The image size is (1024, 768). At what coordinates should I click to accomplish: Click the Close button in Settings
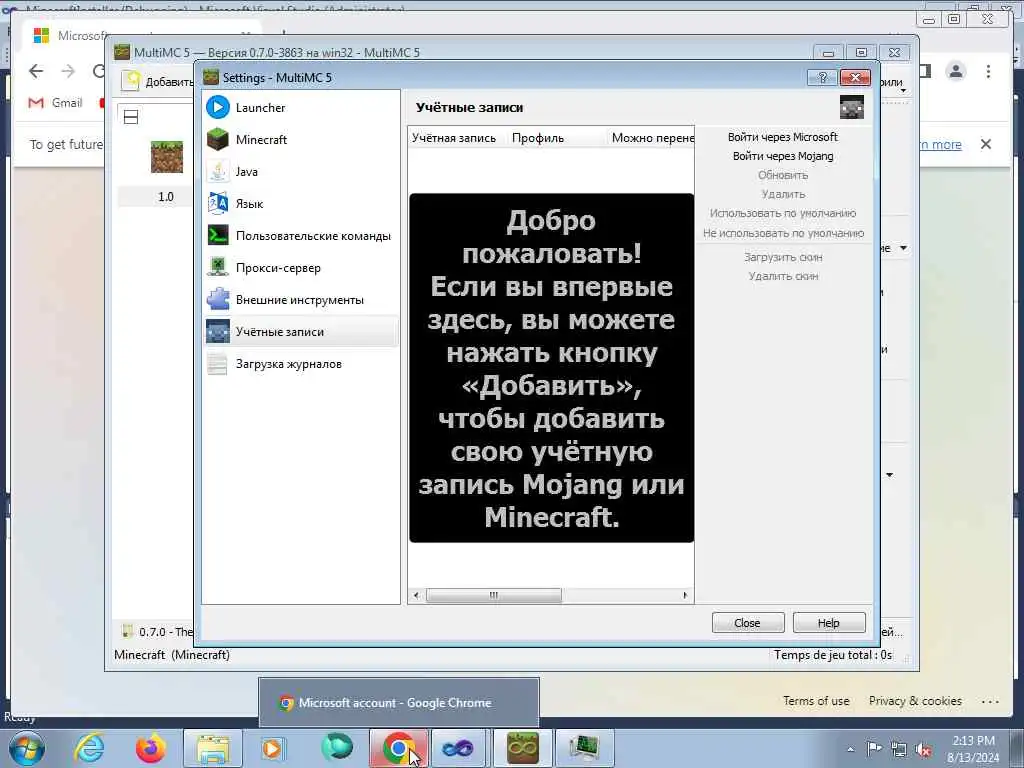pyautogui.click(x=748, y=622)
